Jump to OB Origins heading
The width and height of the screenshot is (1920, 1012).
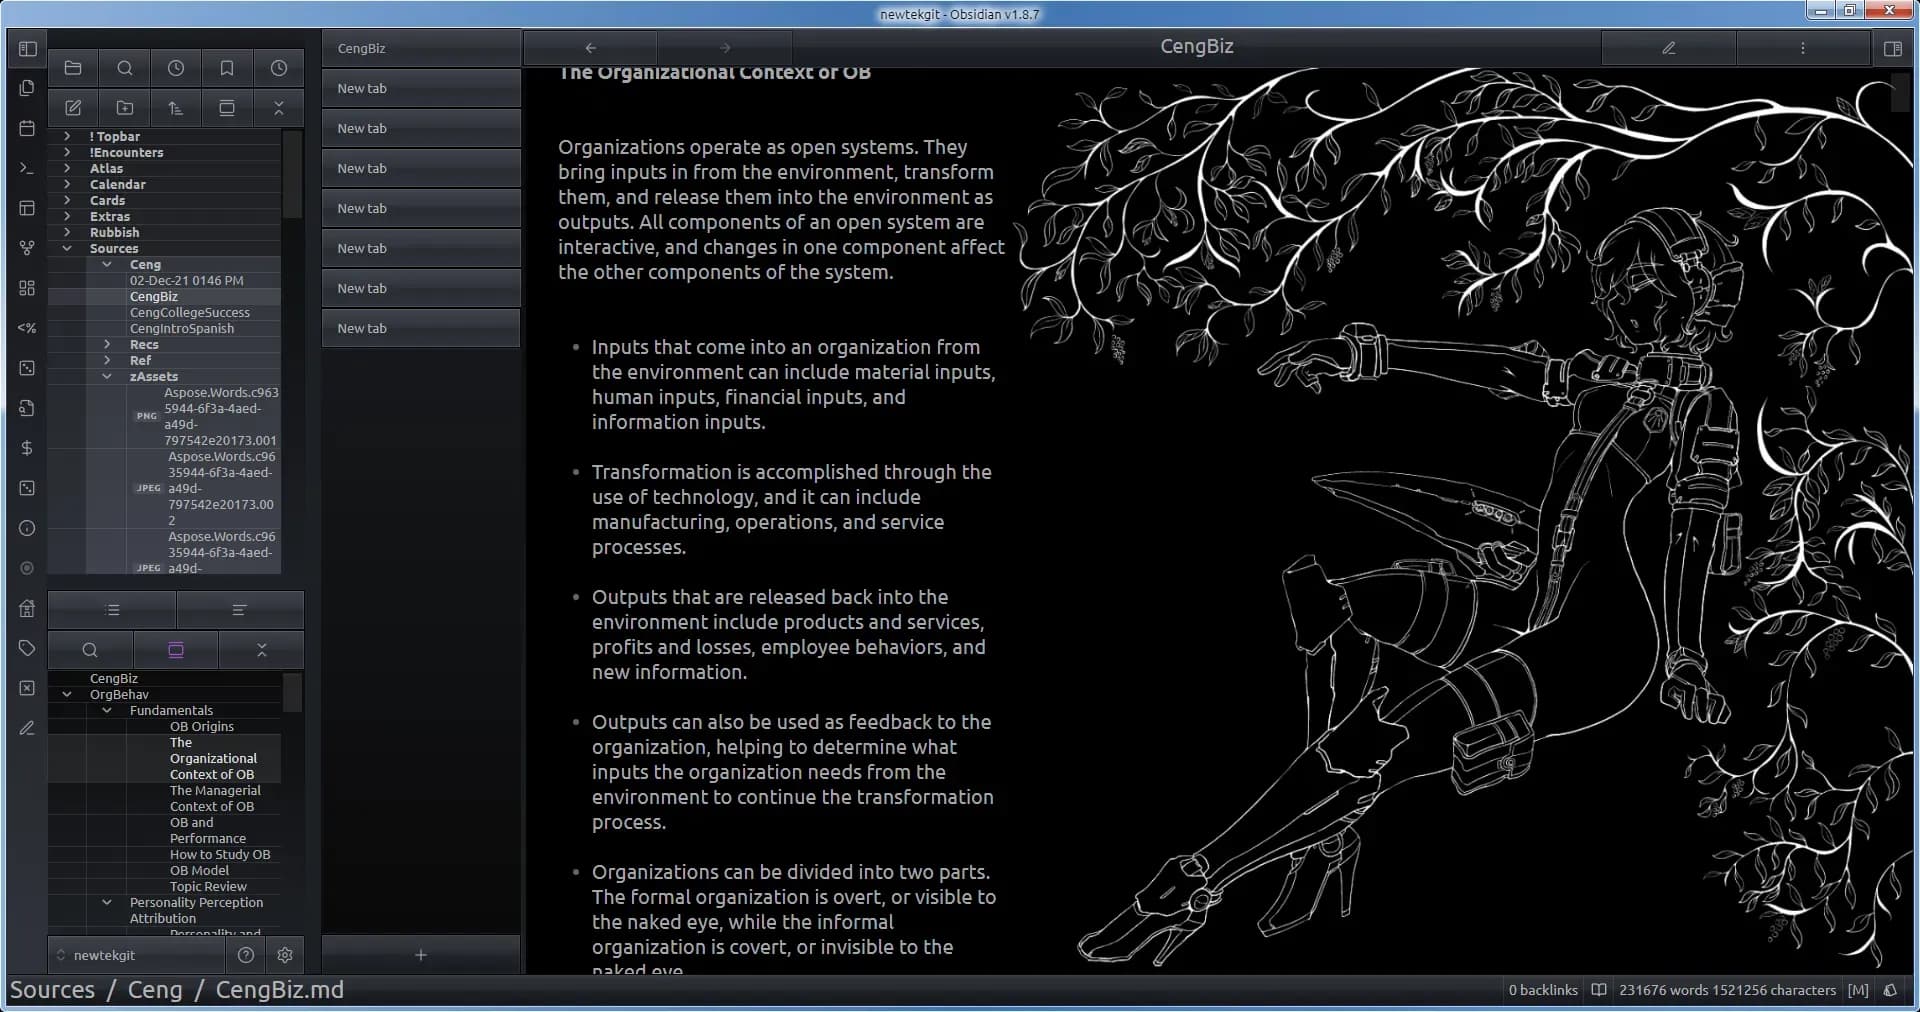[x=202, y=726]
